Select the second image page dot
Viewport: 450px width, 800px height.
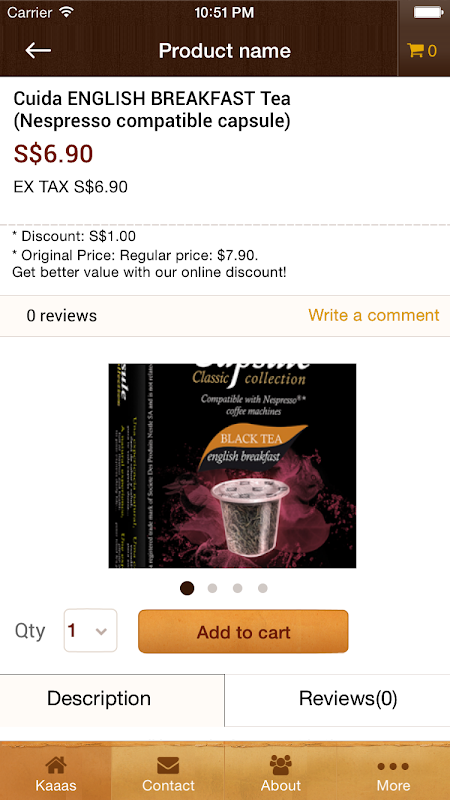point(212,588)
